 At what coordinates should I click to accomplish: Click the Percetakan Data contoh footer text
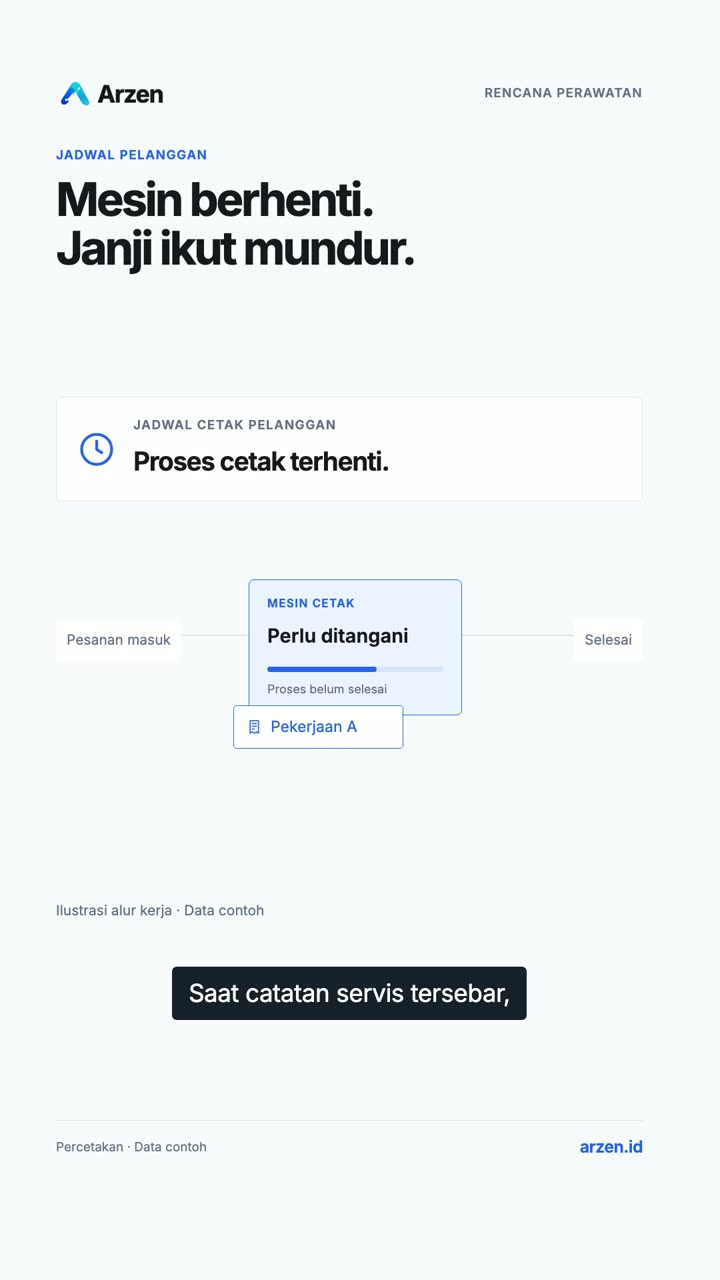131,1147
